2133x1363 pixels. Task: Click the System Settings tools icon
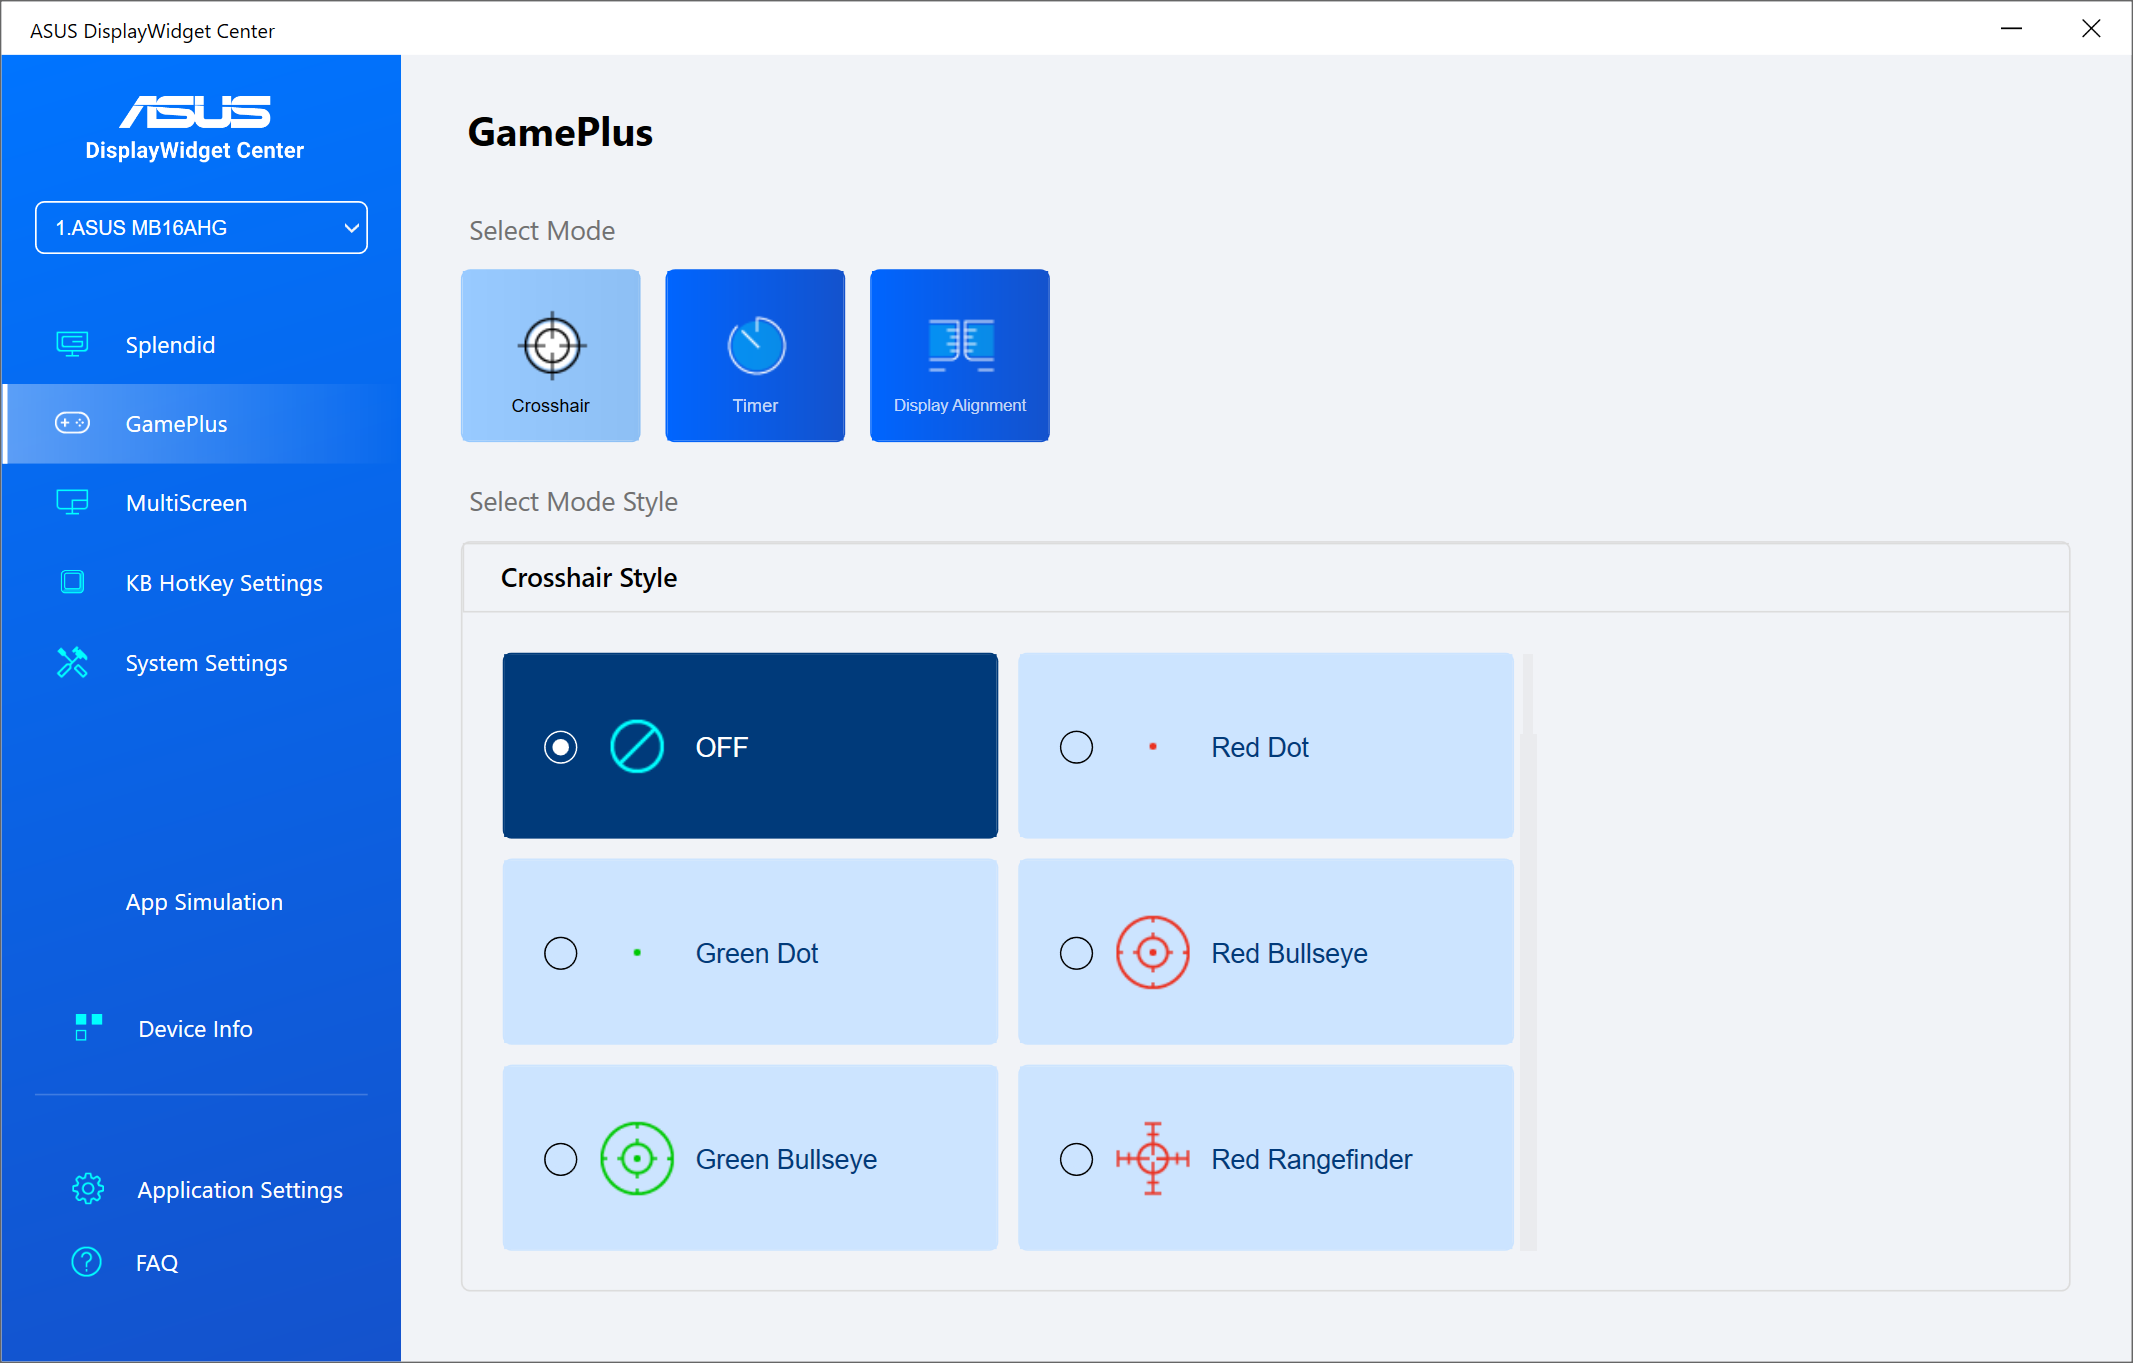click(72, 662)
